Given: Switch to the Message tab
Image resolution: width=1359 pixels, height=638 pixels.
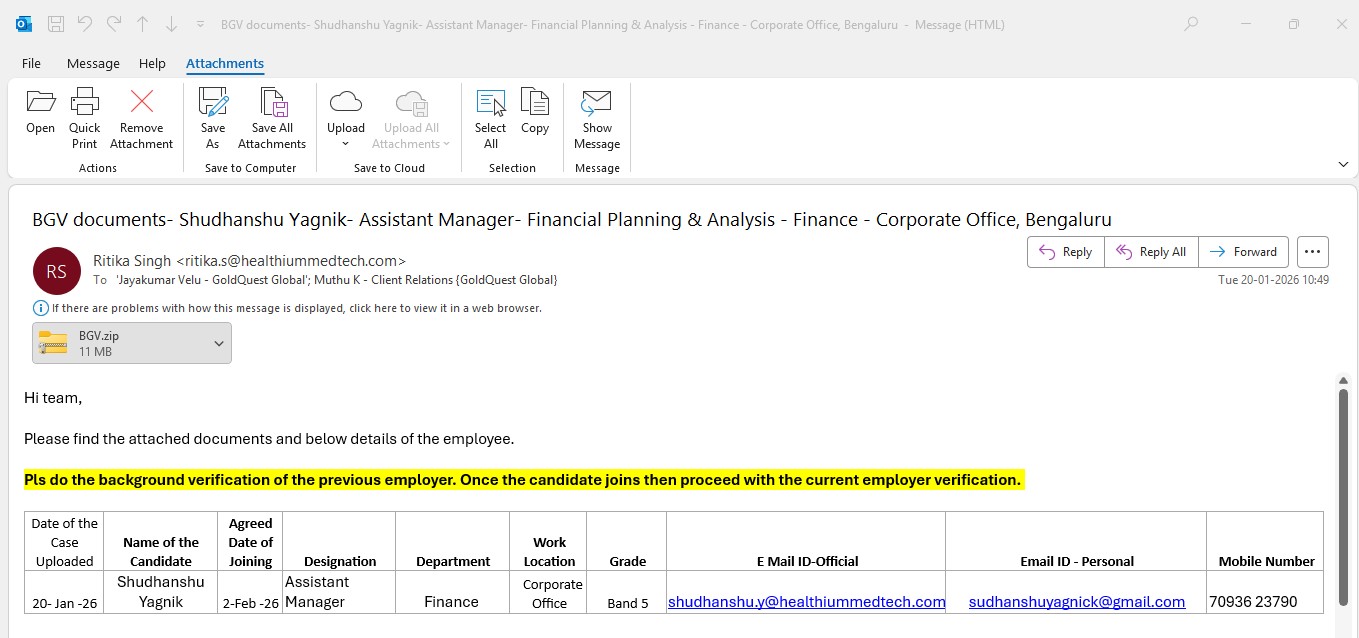Looking at the screenshot, I should pyautogui.click(x=93, y=63).
